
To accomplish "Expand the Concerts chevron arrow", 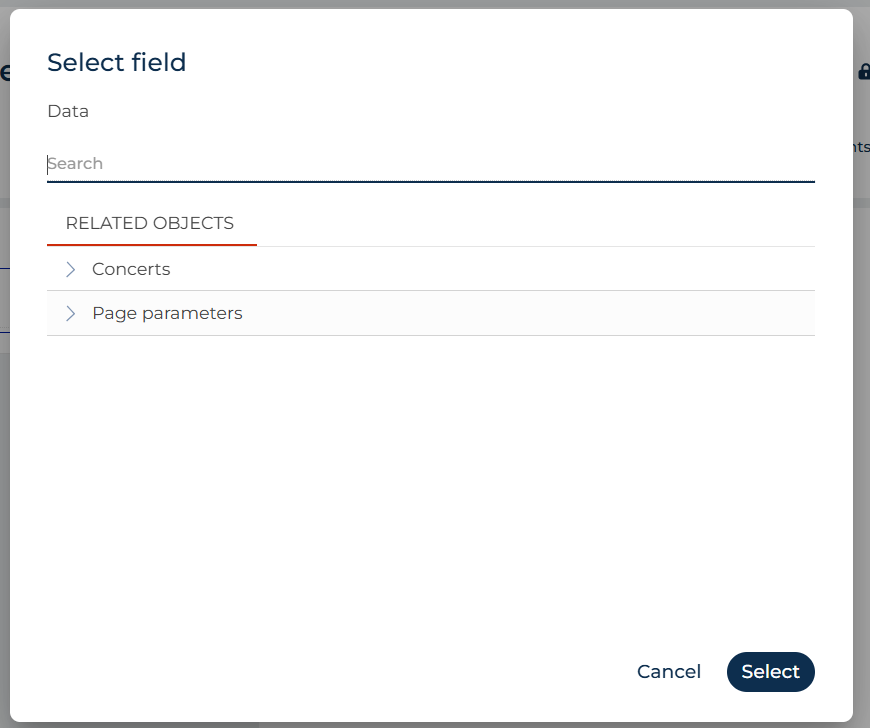I will pos(70,269).
